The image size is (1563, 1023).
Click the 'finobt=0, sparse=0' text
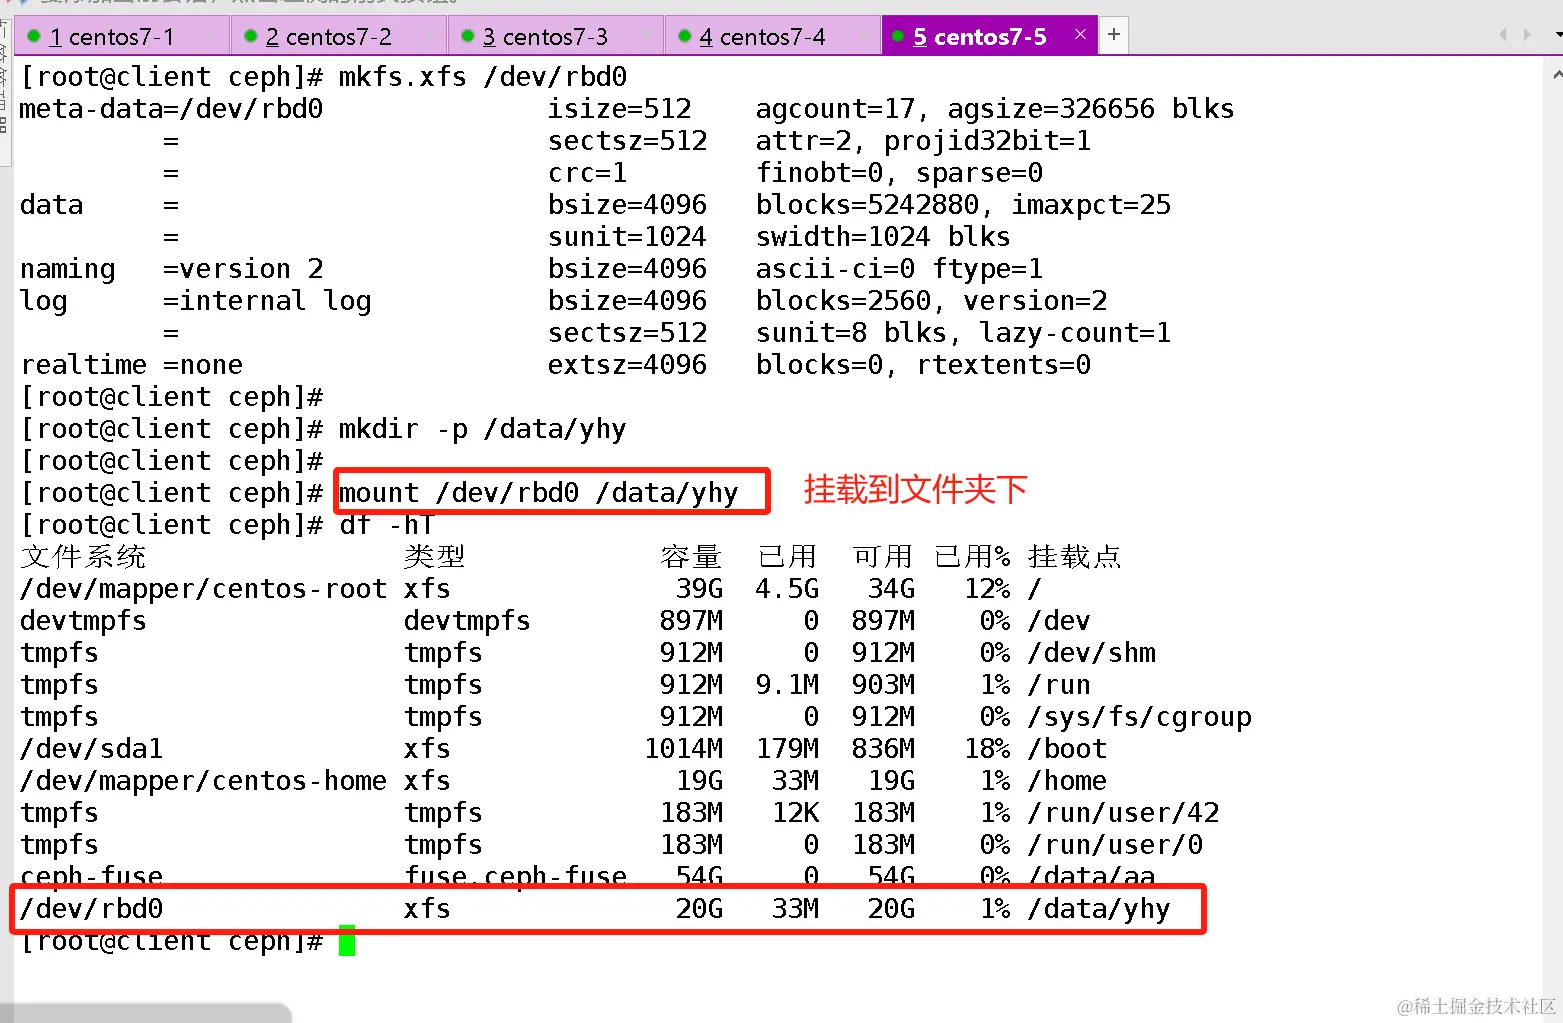(899, 173)
